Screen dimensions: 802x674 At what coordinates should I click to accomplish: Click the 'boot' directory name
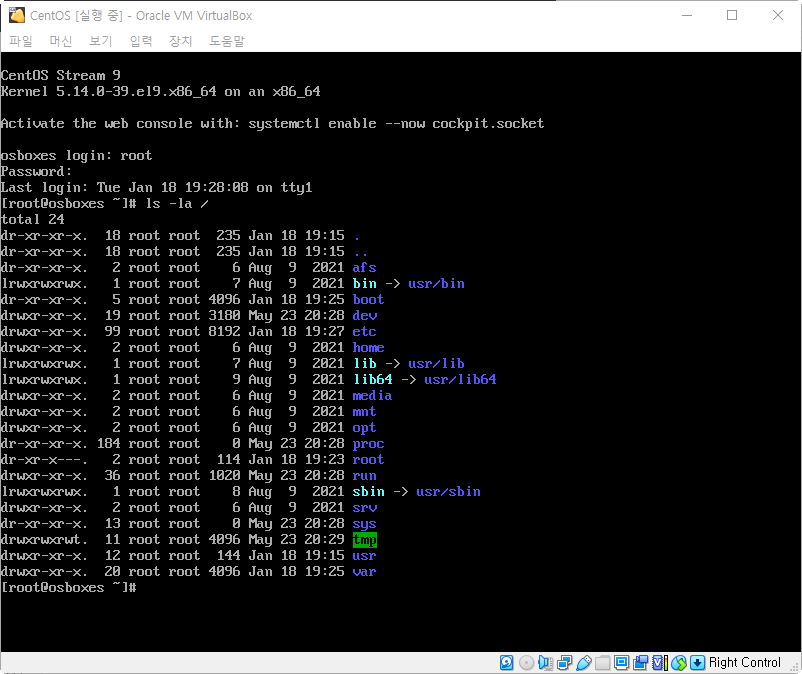(x=368, y=300)
